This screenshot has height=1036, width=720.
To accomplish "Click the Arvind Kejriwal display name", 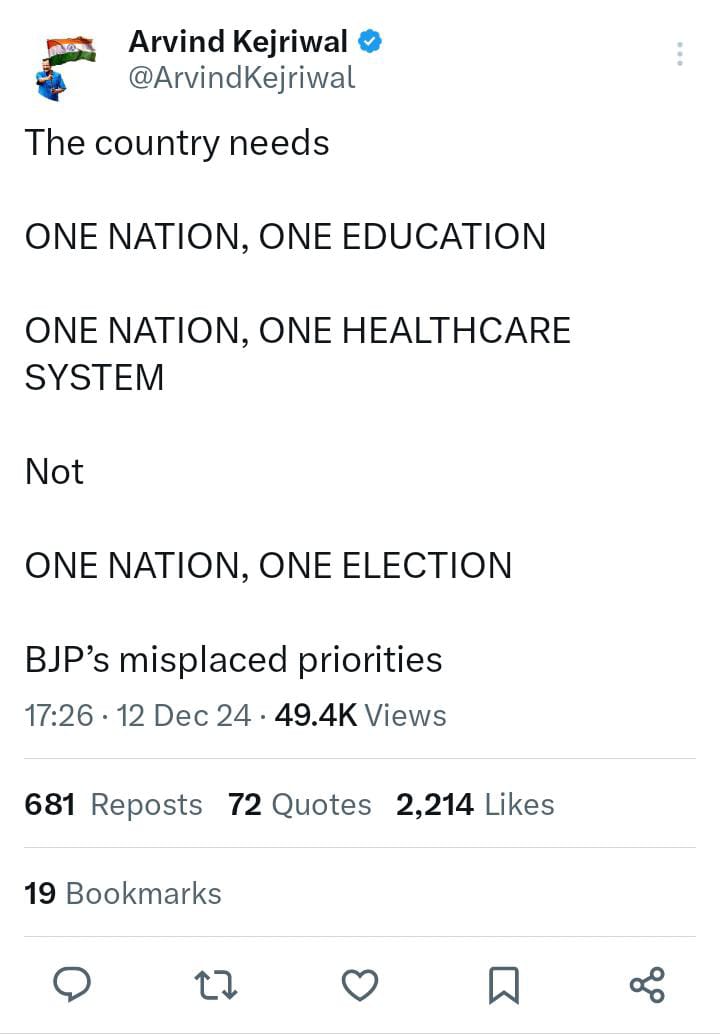I will tap(238, 42).
